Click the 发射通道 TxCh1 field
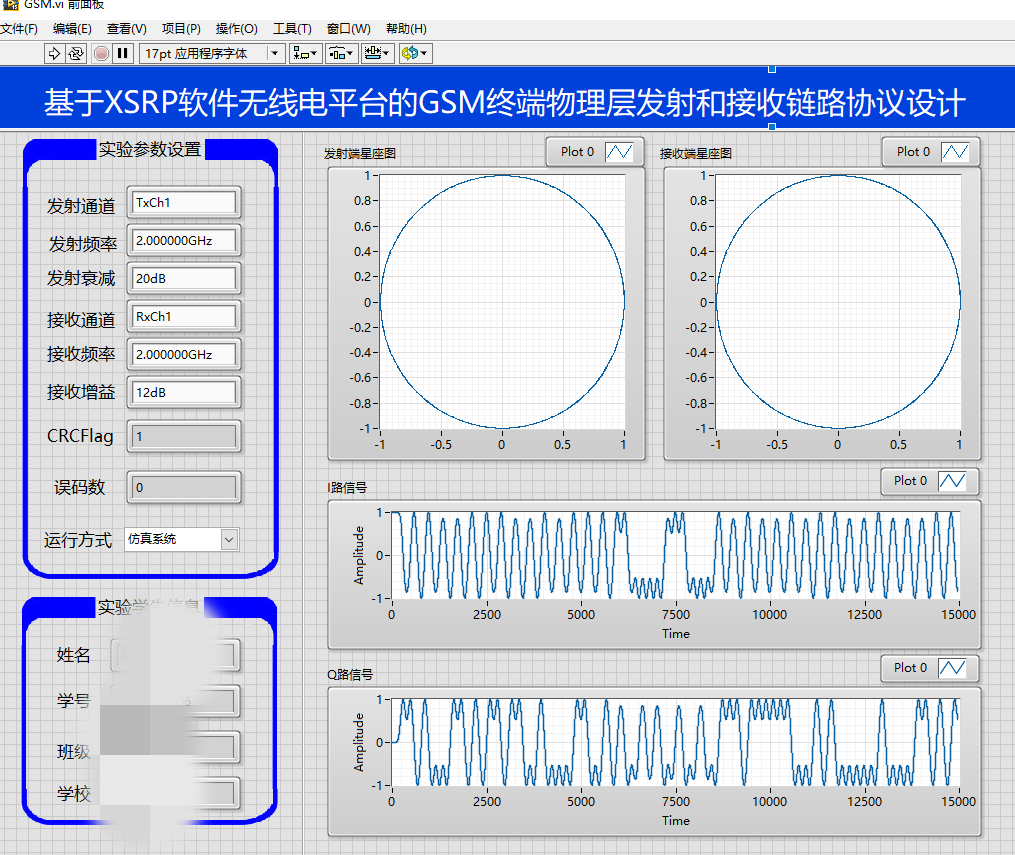Viewport: 1015px width, 855px height. (x=184, y=203)
